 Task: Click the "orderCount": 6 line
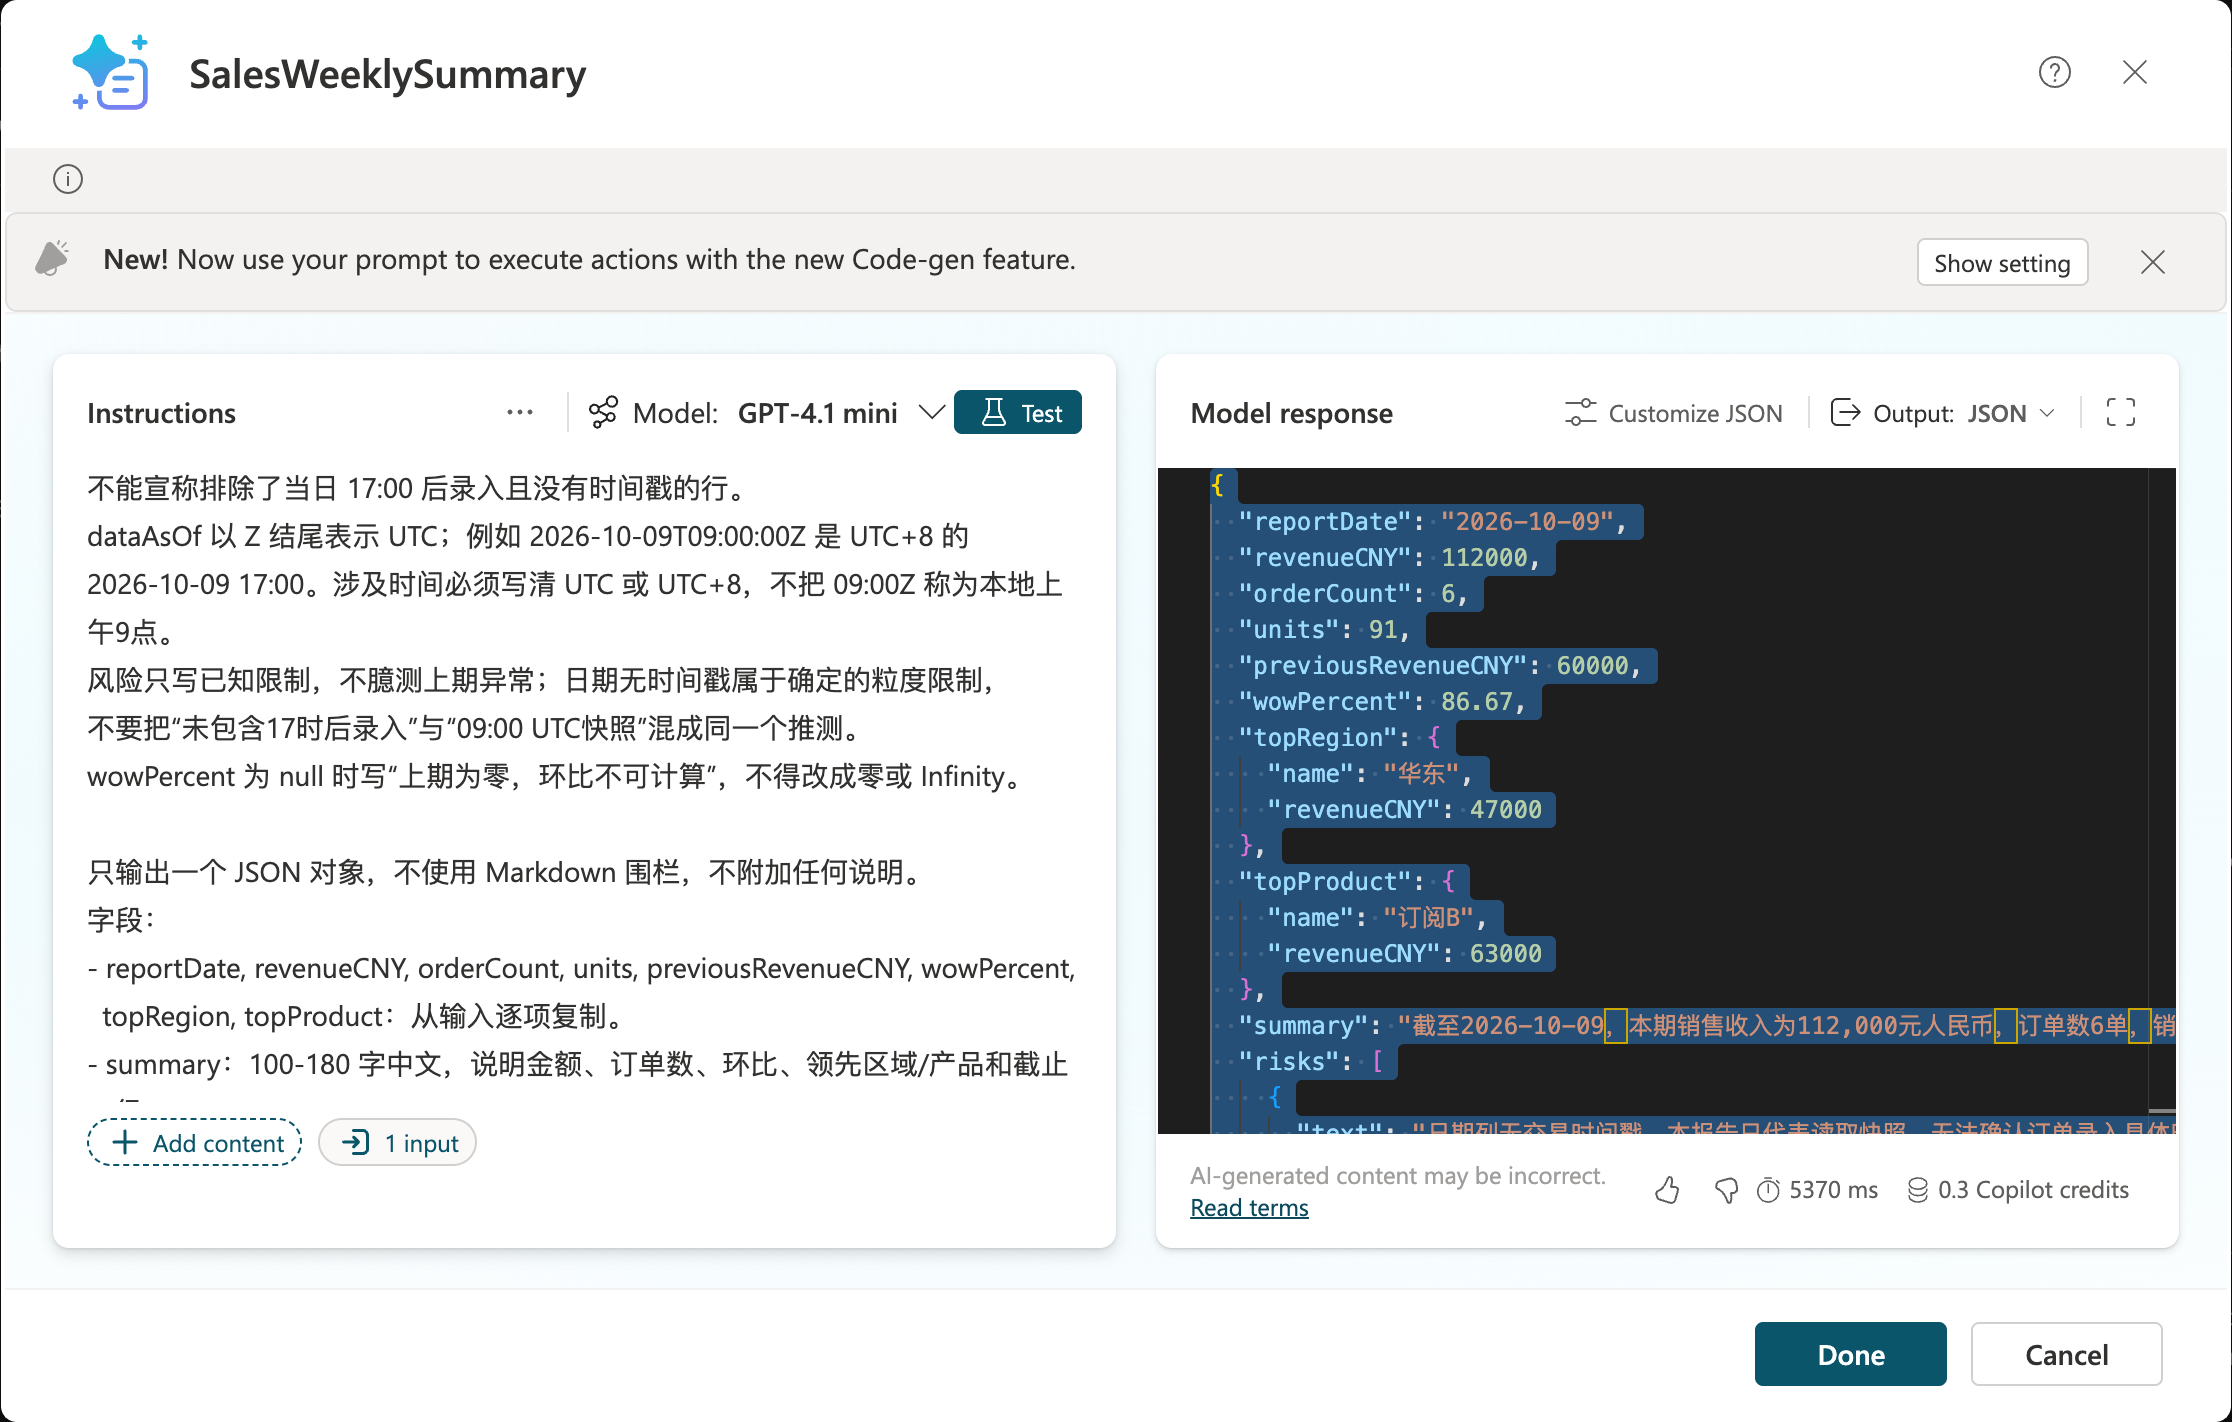[1353, 593]
